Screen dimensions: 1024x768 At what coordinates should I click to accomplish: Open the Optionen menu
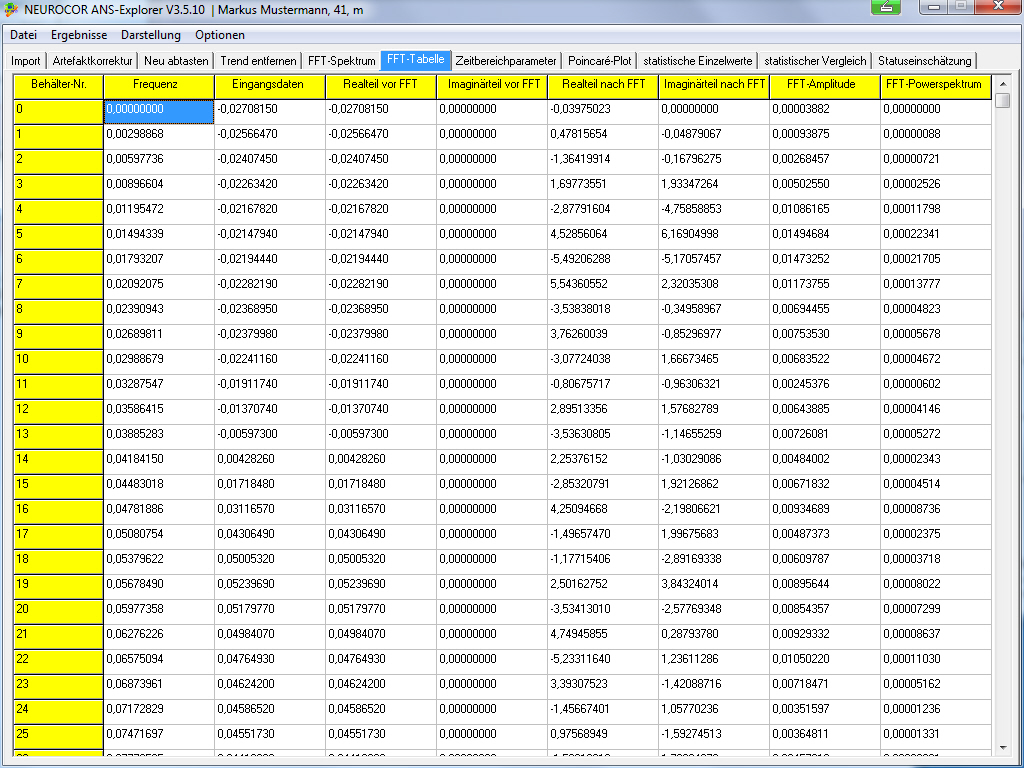click(220, 35)
